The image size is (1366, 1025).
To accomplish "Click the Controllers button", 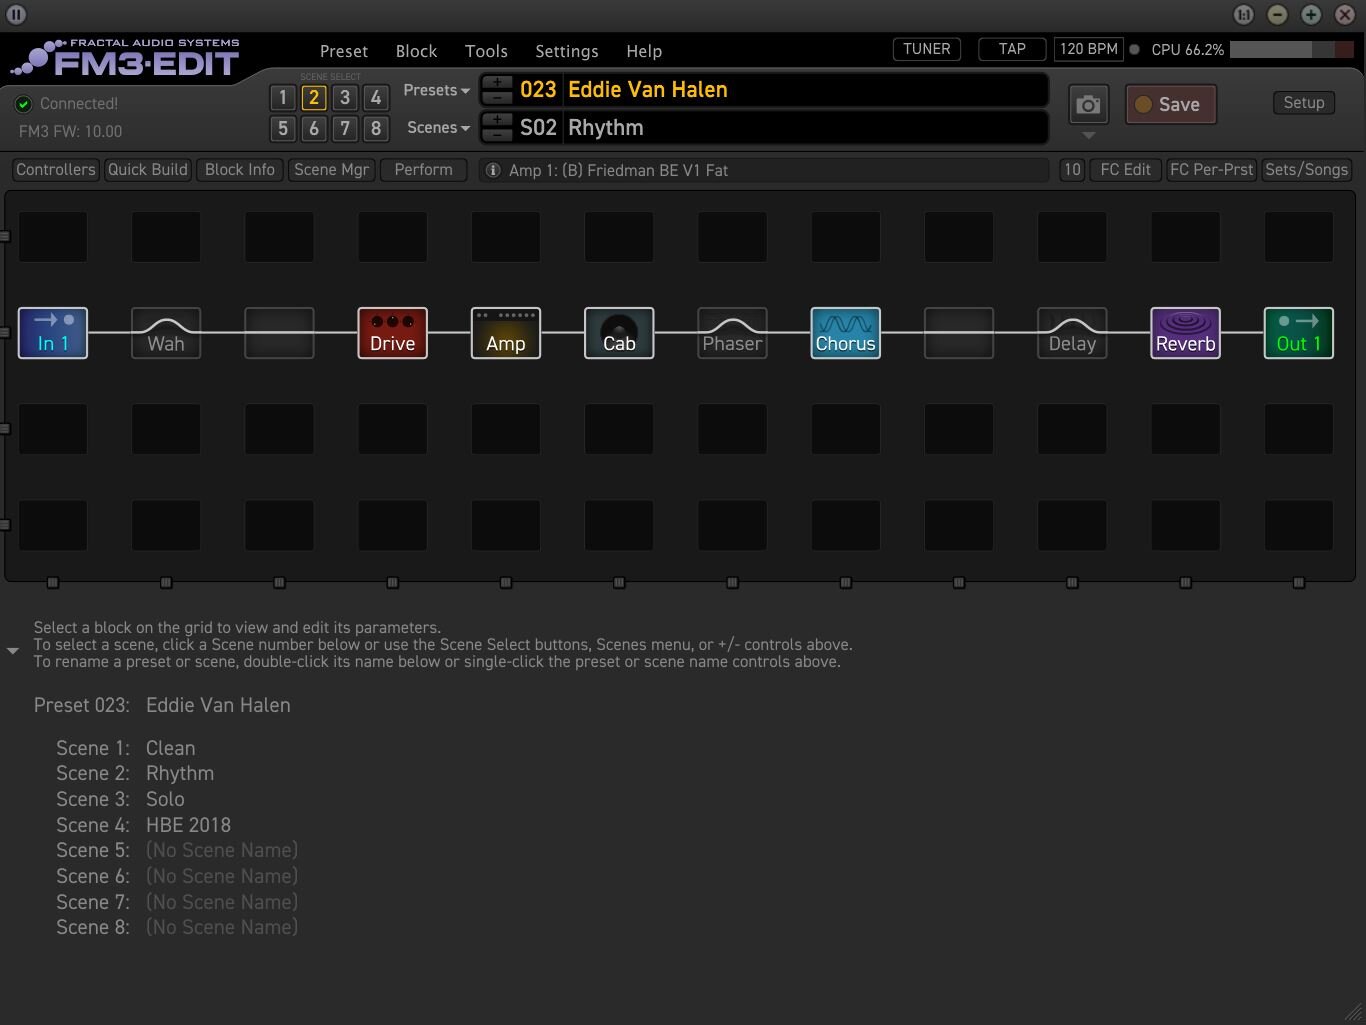I will 56,170.
